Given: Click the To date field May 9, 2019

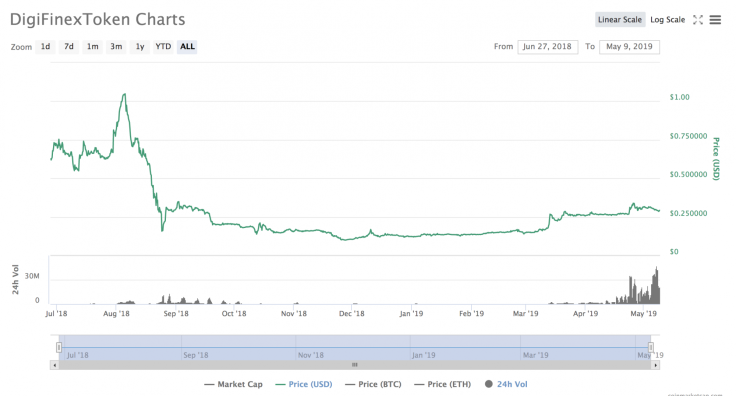Looking at the screenshot, I should point(629,46).
